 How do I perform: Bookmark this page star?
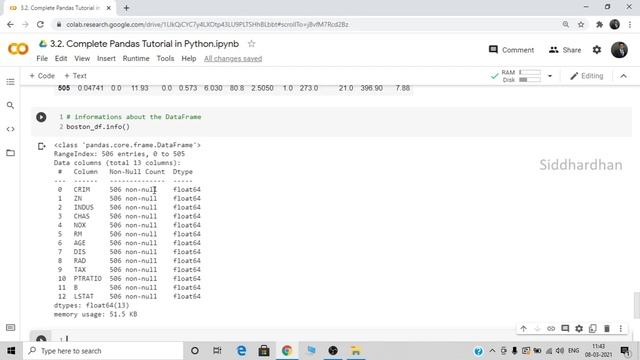tap(581, 24)
